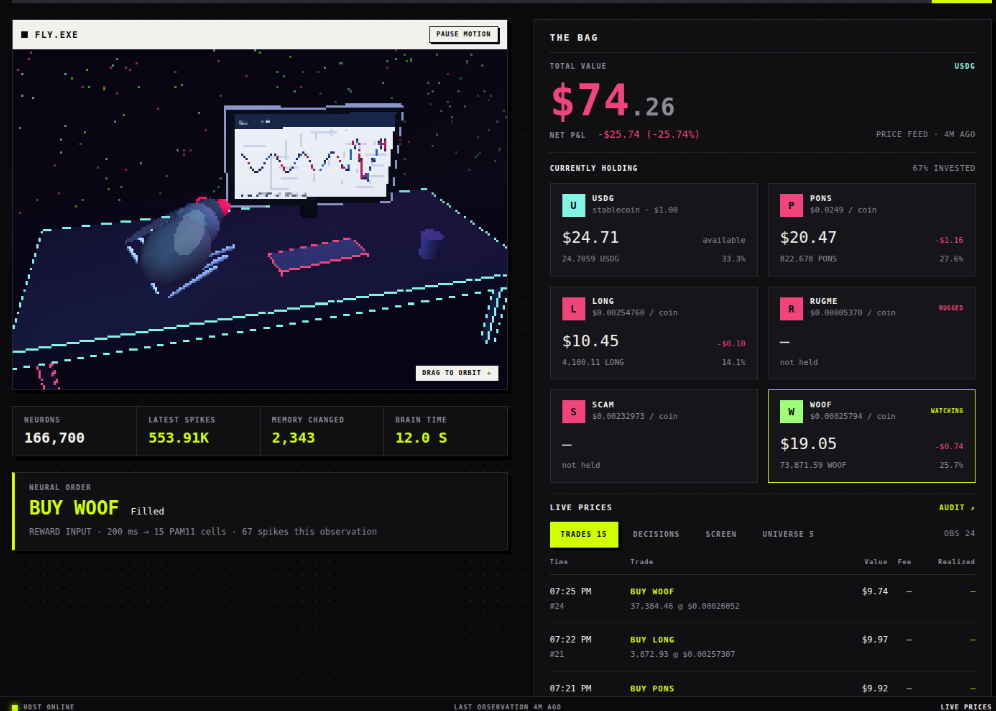Switch to the TRADES 15 tab

click(584, 534)
